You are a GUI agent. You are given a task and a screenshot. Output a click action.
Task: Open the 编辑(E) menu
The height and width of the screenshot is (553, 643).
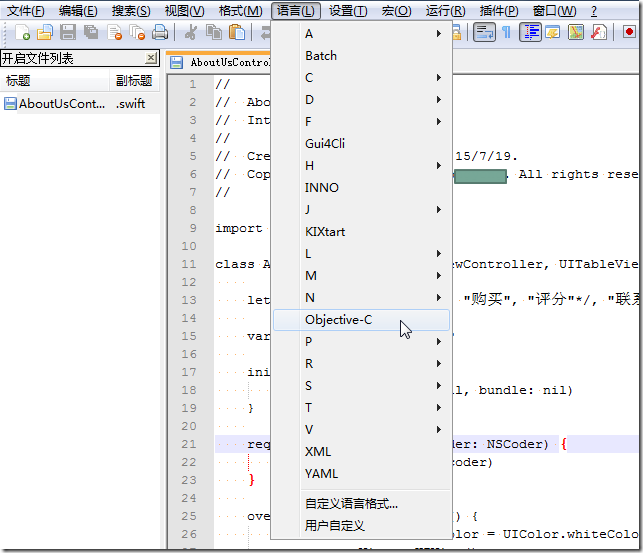tap(78, 11)
